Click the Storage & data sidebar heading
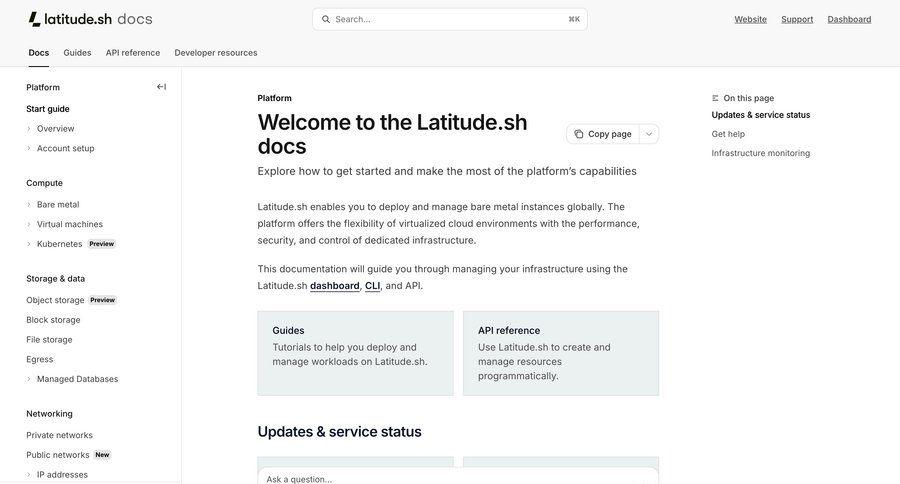Screen dimensions: 900x484 click(x=55, y=279)
